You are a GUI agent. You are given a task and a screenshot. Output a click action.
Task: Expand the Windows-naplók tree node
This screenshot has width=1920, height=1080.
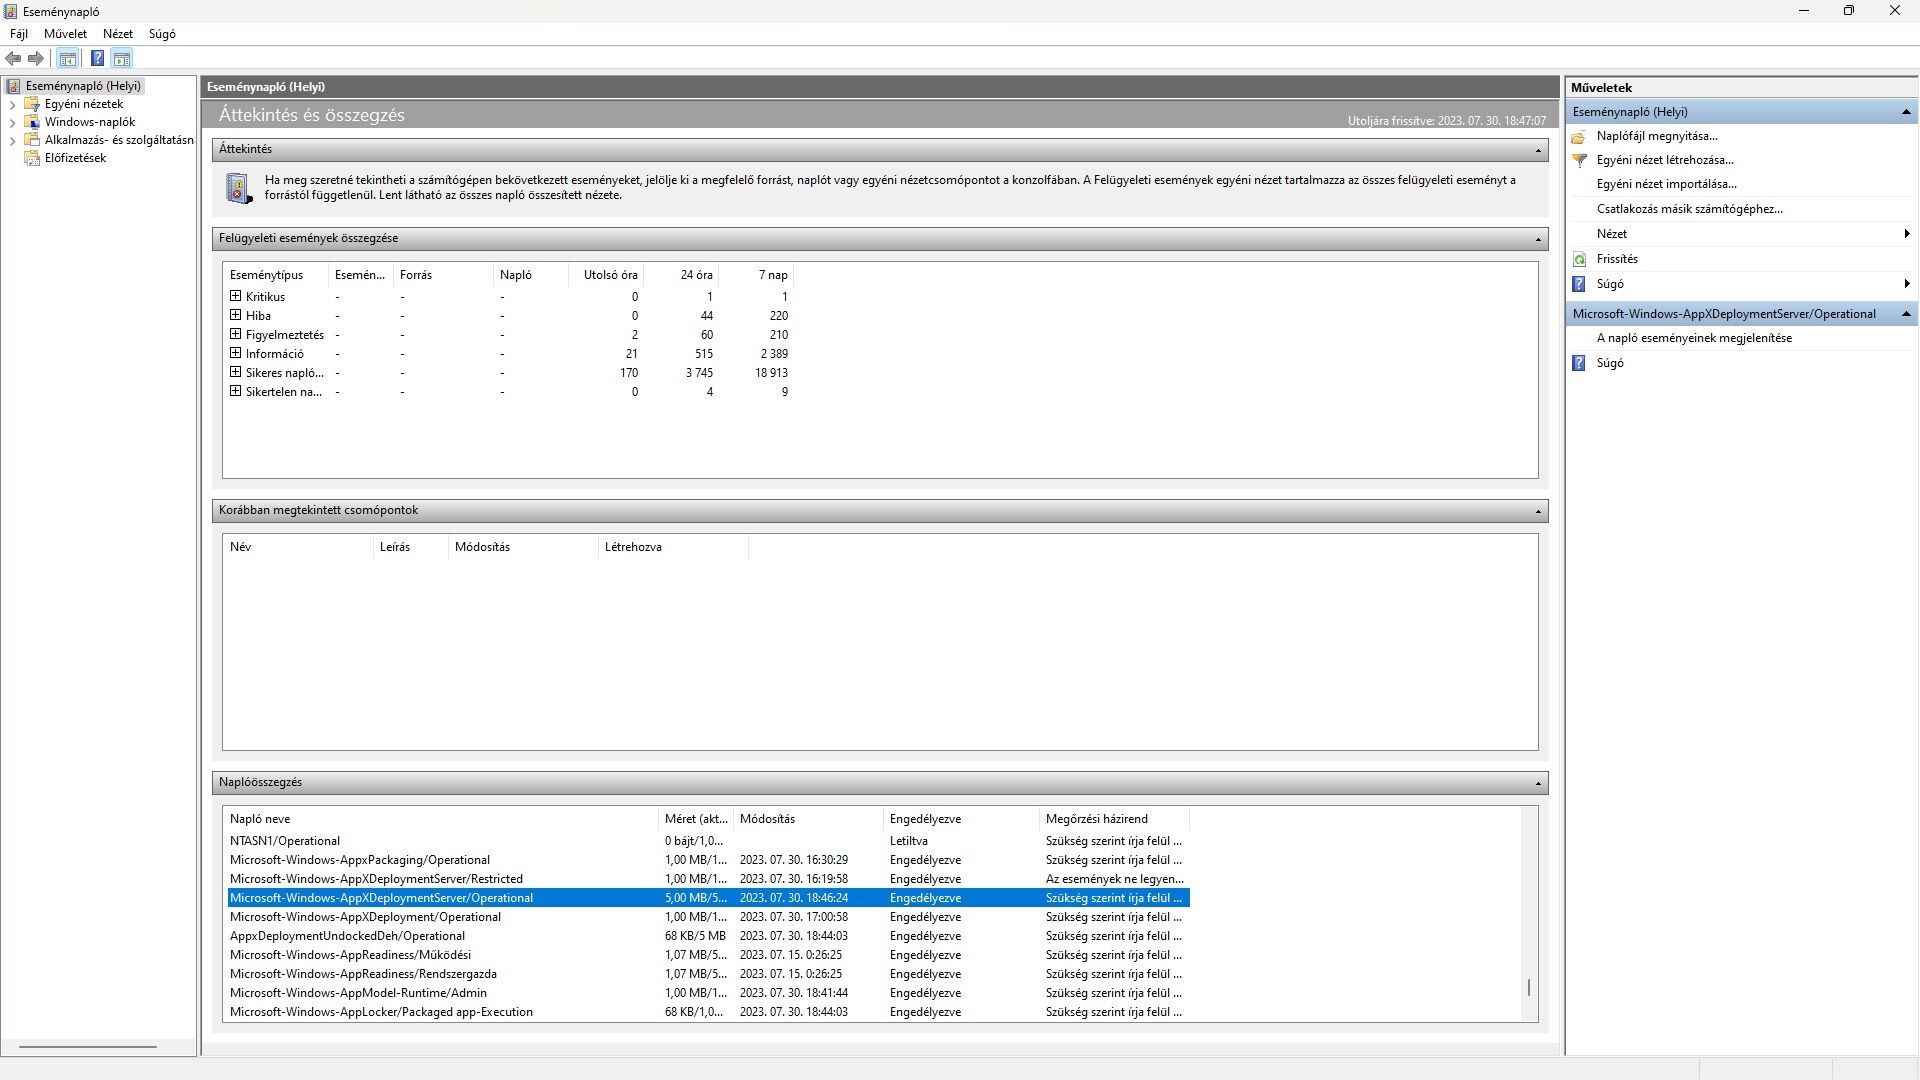point(12,122)
